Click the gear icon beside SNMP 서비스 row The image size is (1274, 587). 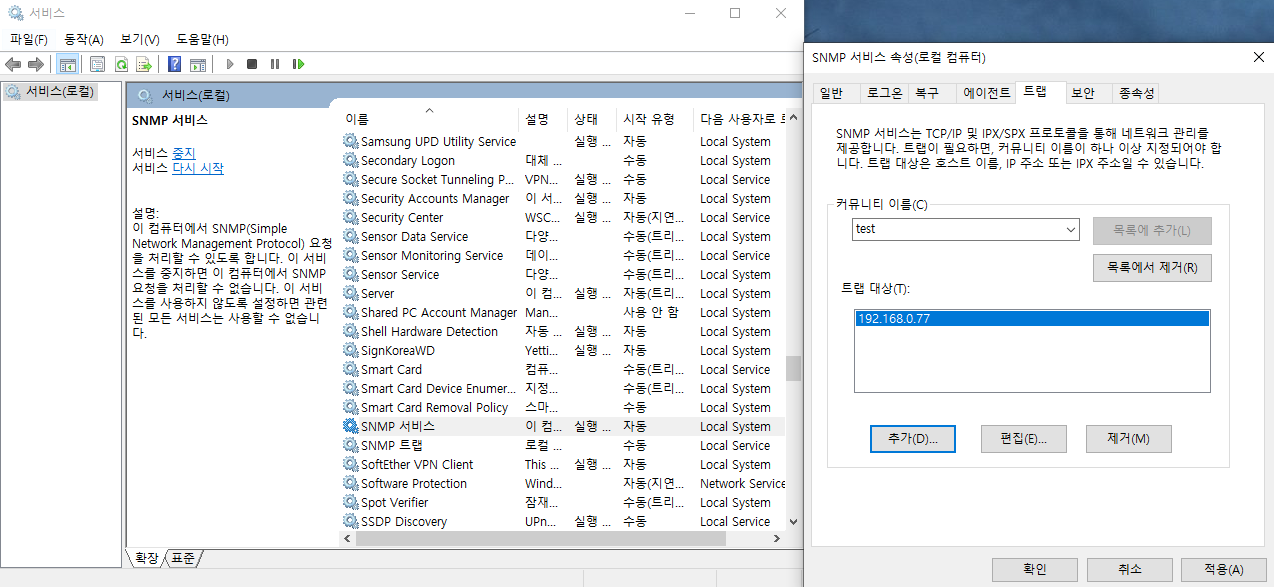pyautogui.click(x=350, y=426)
